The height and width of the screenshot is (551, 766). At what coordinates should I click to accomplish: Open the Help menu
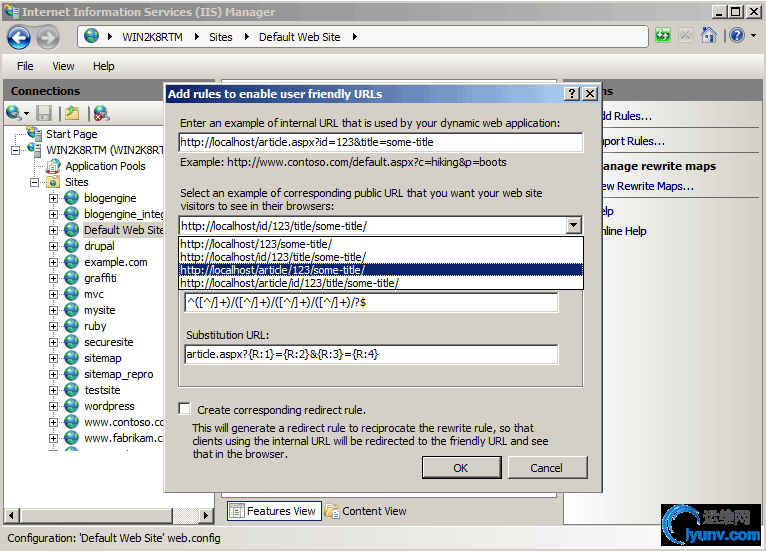coord(104,66)
